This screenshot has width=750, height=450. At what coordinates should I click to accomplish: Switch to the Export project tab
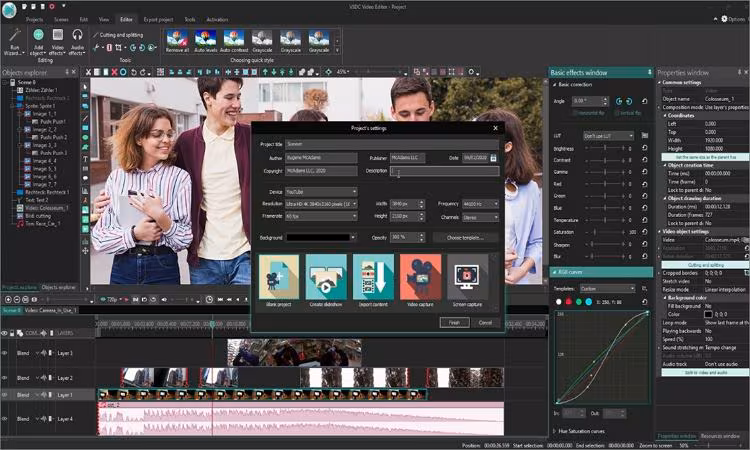pyautogui.click(x=157, y=19)
